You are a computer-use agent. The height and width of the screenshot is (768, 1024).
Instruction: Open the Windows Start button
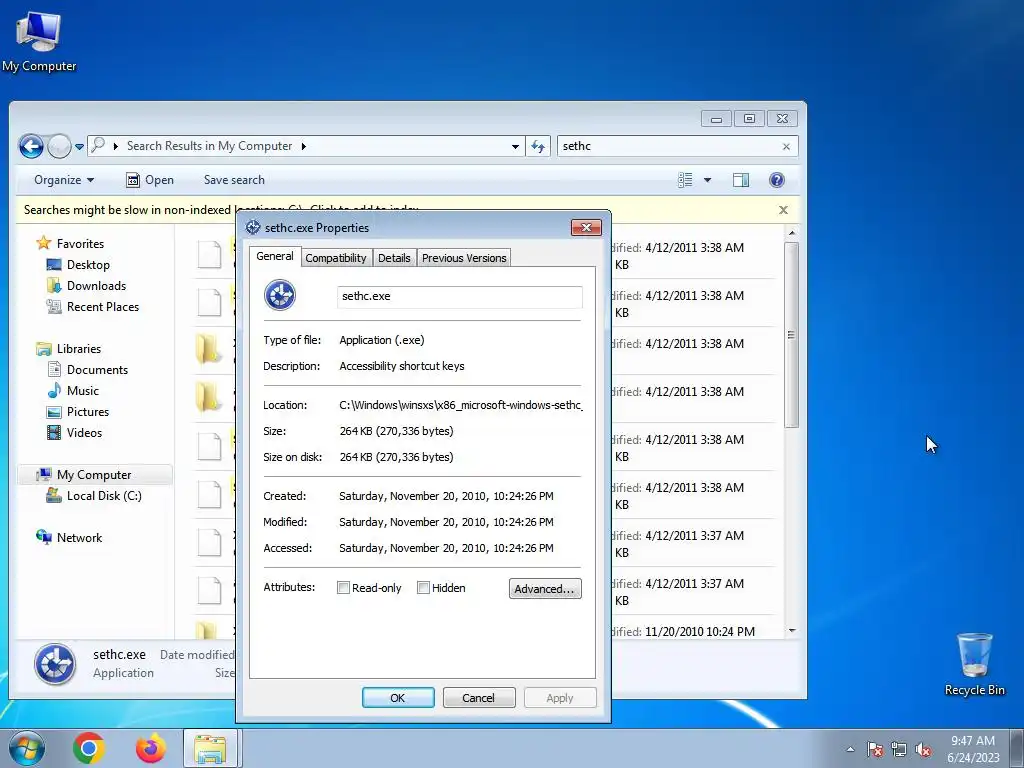pyautogui.click(x=25, y=748)
